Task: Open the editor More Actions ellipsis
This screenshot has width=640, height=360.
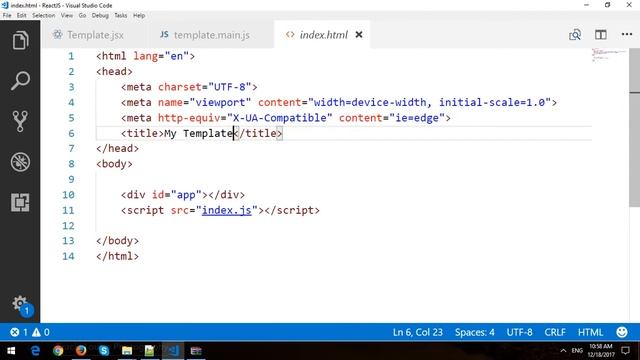Action: pos(627,35)
